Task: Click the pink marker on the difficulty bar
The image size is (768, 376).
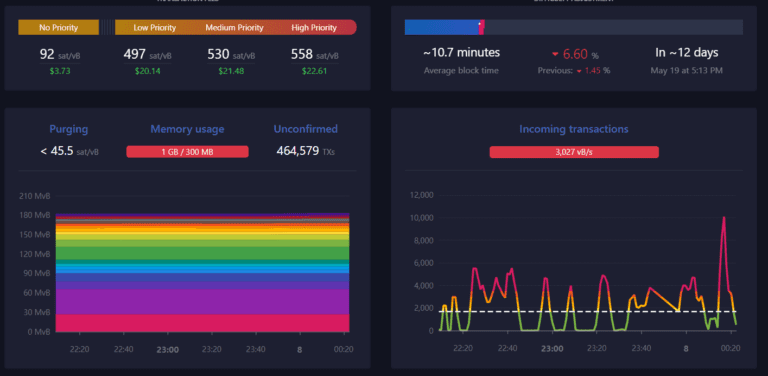Action: [481, 27]
